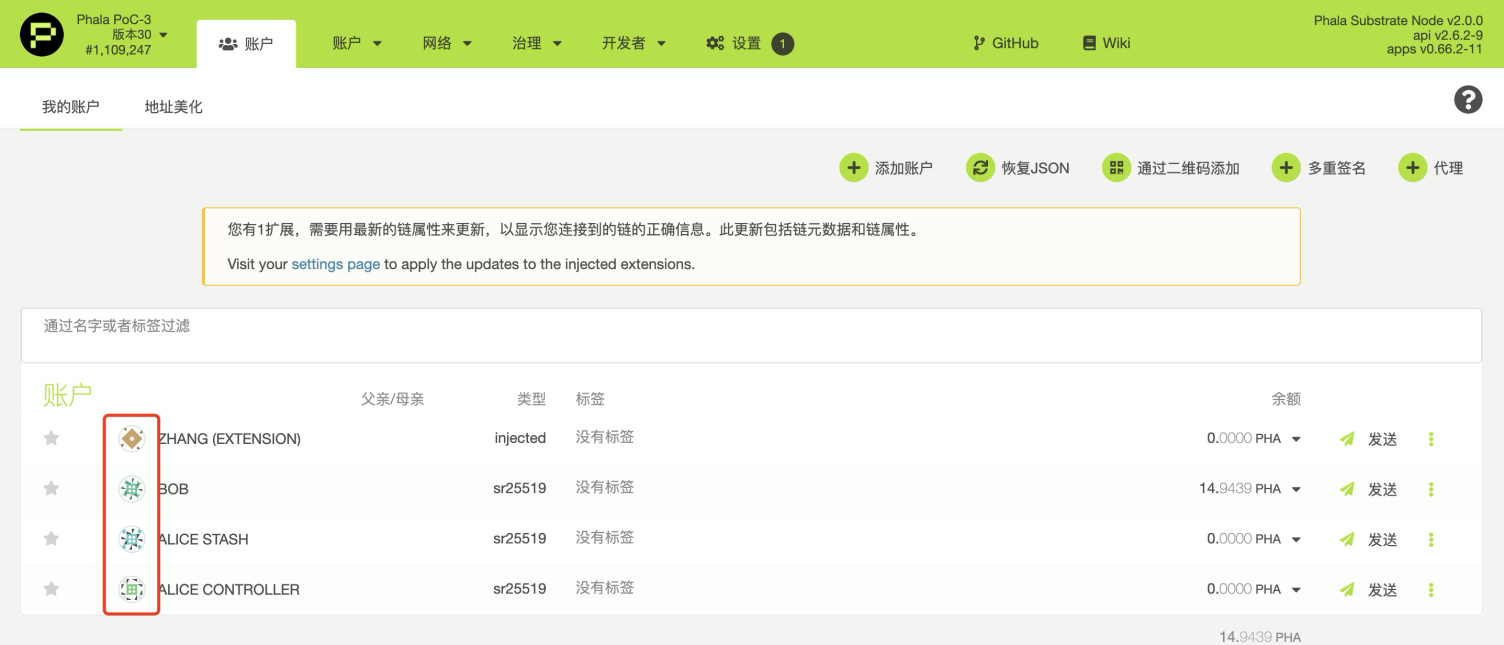The image size is (1504, 645).
Task: Click the GitHub icon link
Action: point(977,43)
